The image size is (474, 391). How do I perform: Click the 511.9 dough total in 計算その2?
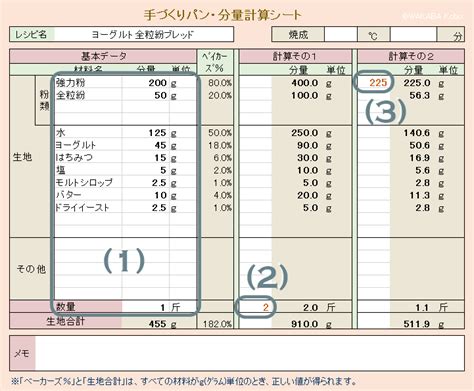417,323
